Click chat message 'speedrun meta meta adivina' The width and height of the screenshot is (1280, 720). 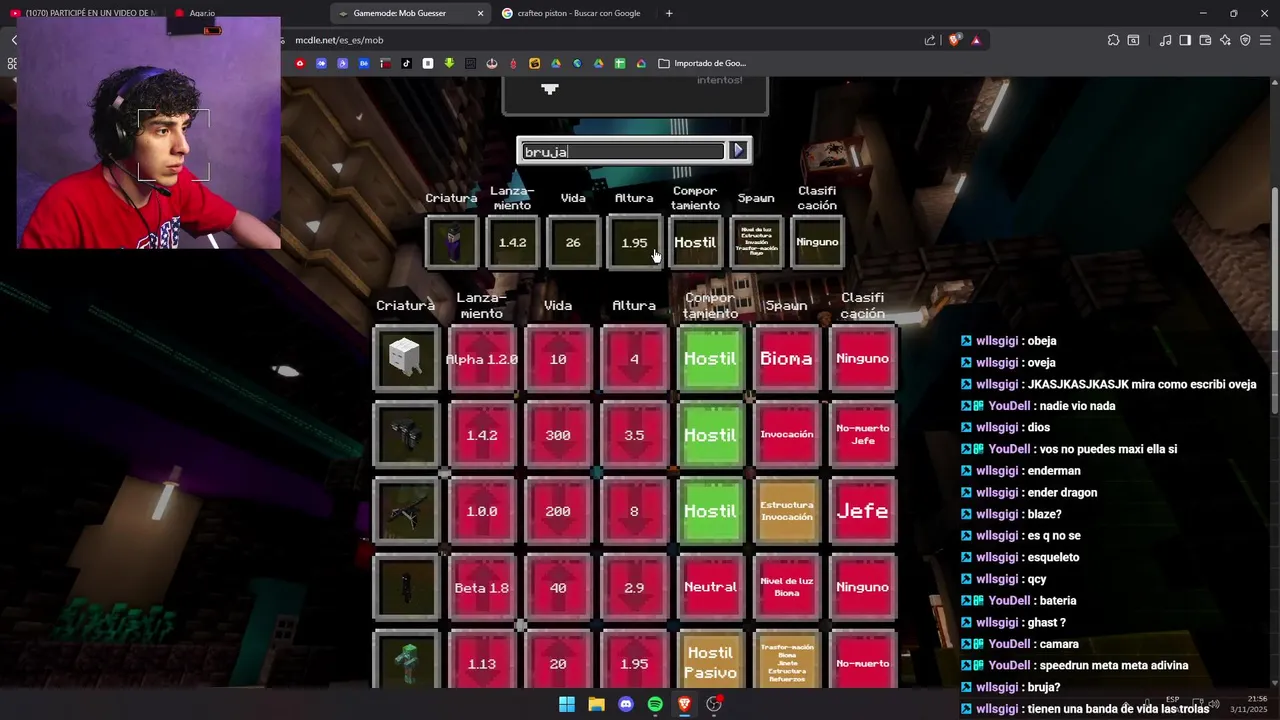[x=1113, y=665]
